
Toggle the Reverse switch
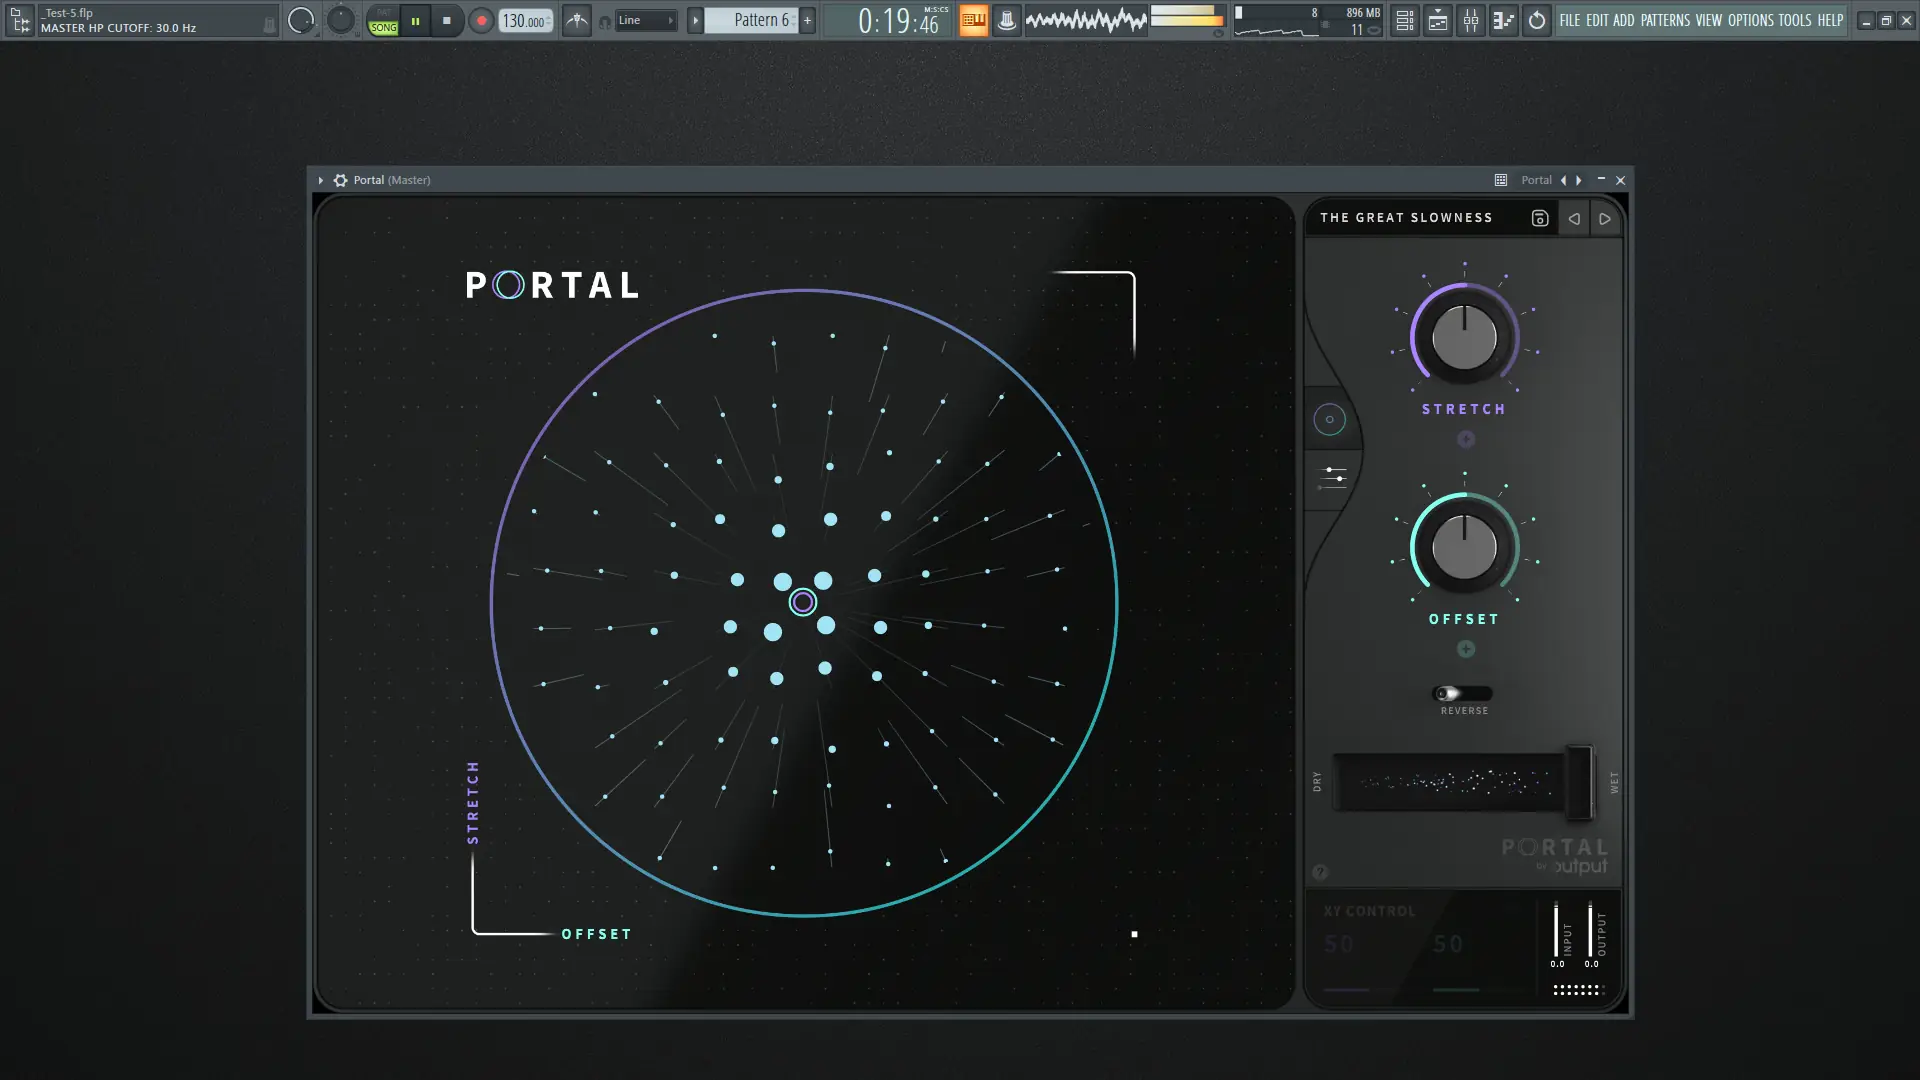[1463, 693]
